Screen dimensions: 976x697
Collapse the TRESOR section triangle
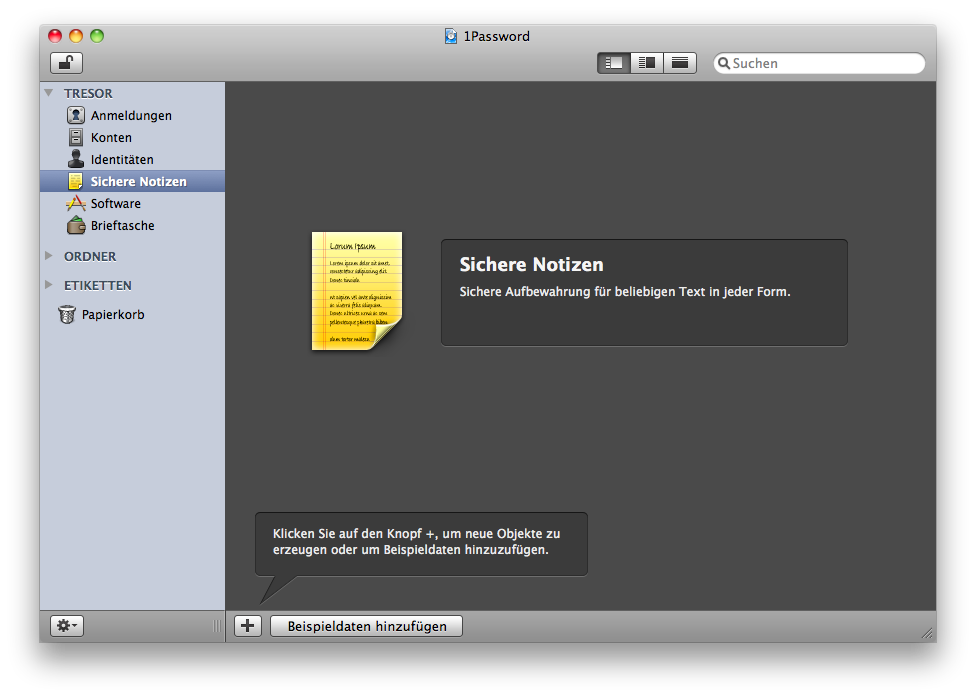click(x=49, y=93)
